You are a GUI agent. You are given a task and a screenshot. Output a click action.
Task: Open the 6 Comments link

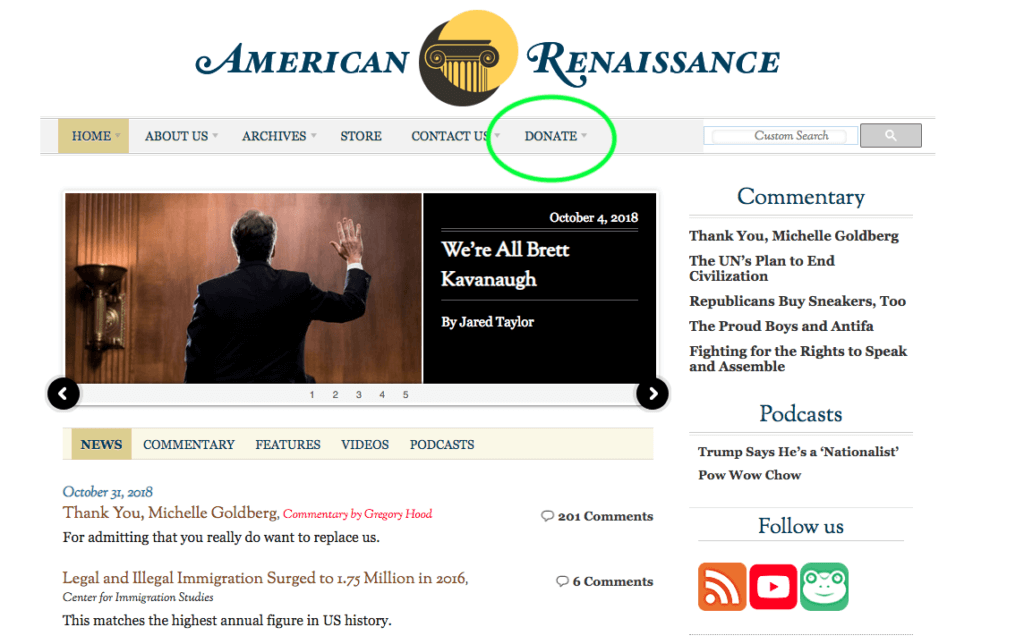point(613,581)
